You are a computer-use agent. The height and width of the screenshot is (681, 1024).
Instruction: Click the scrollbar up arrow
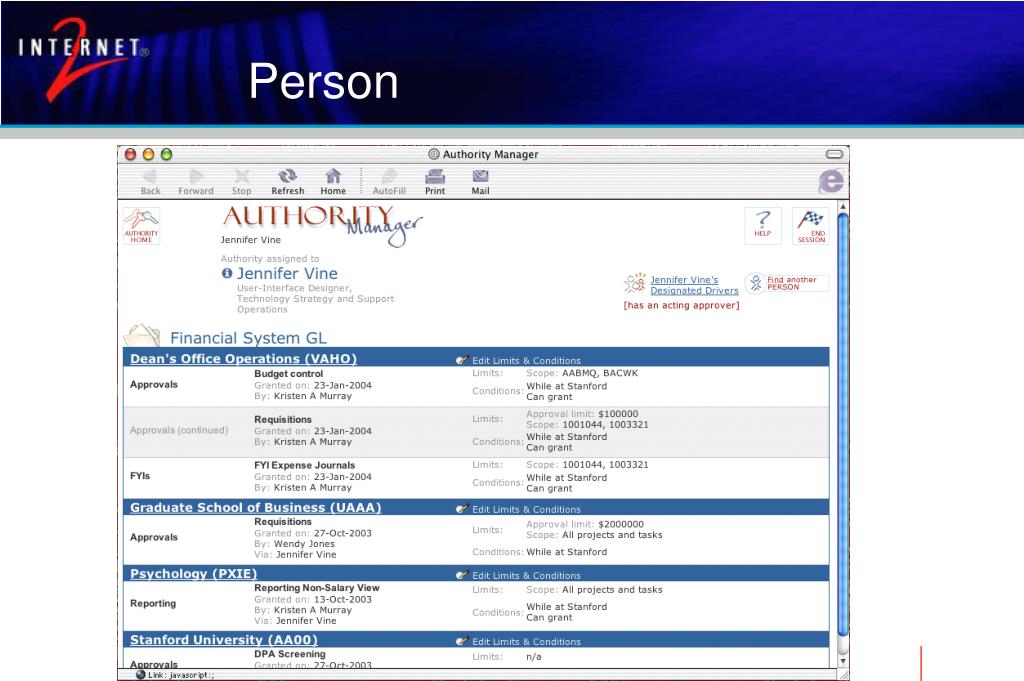tap(842, 206)
